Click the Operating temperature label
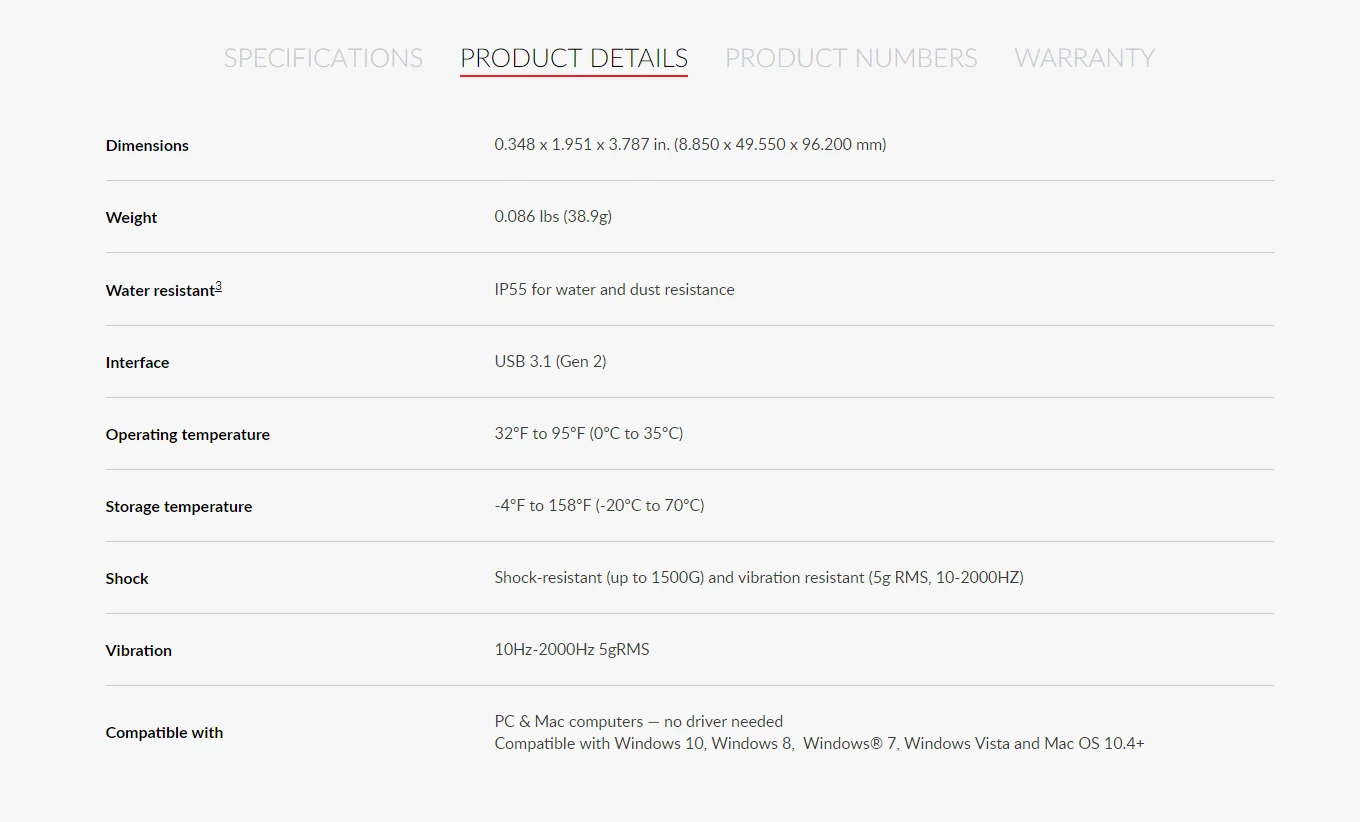The image size is (1360, 822). coord(187,435)
